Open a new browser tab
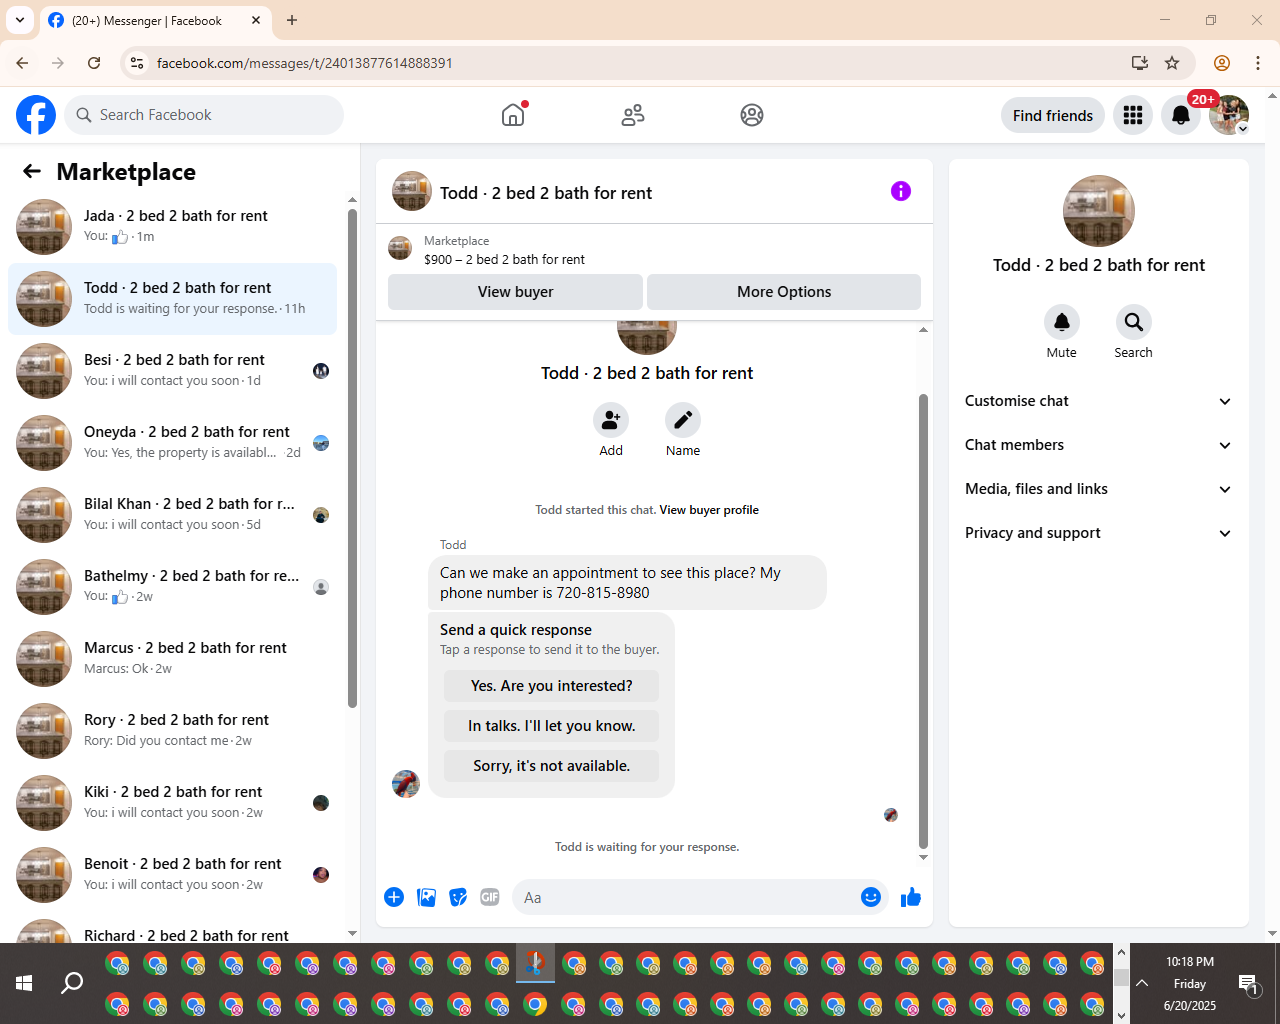This screenshot has width=1280, height=1024. (292, 20)
